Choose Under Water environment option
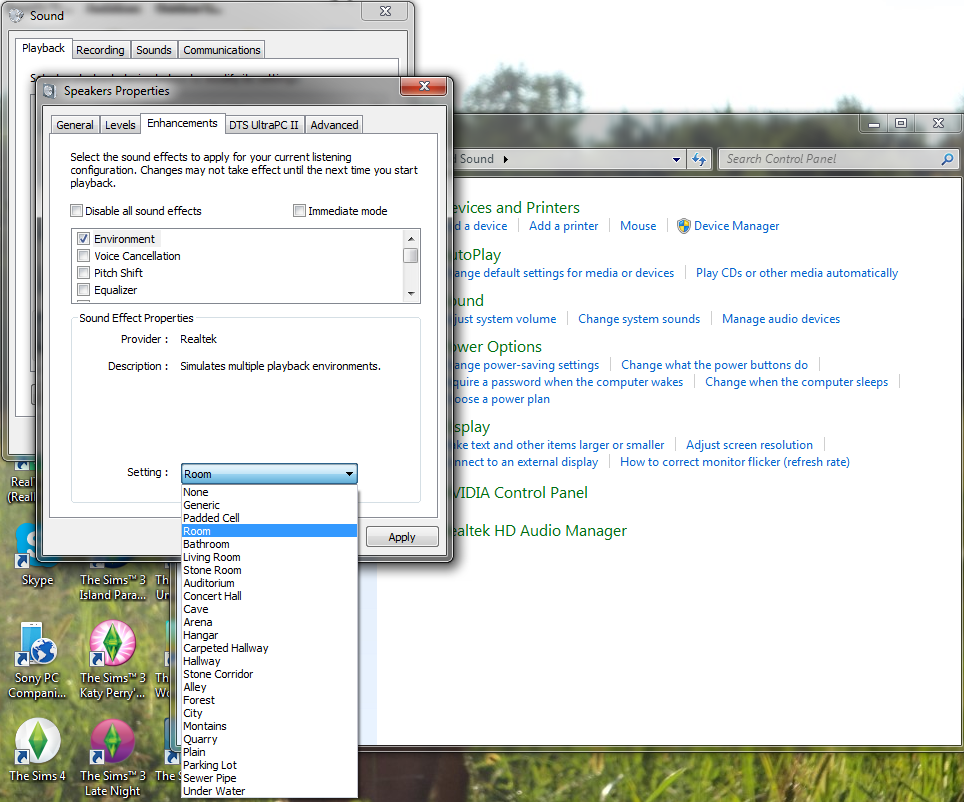 pos(214,791)
